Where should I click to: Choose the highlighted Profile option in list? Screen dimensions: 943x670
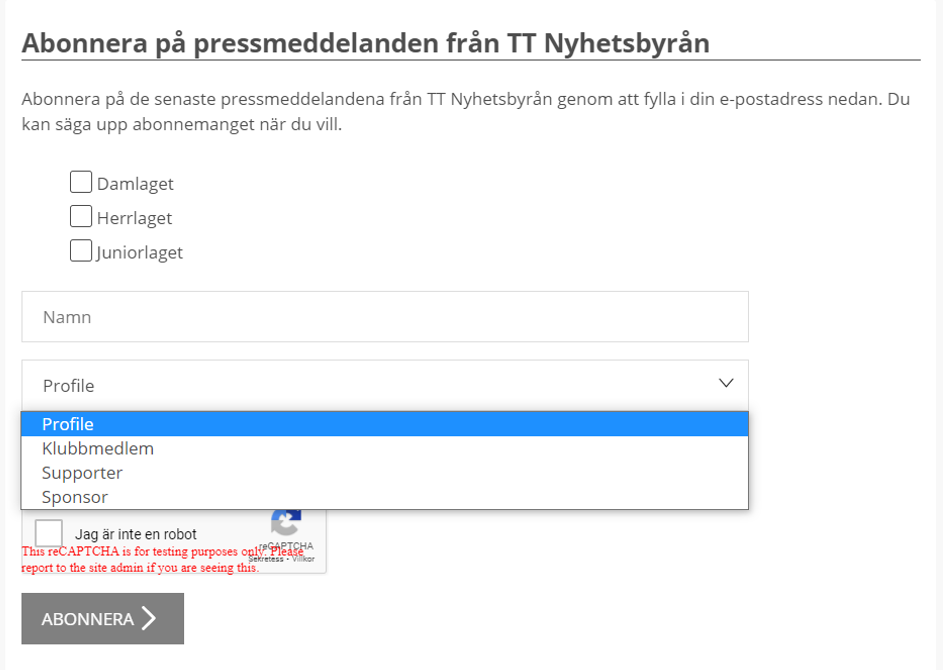pos(385,424)
